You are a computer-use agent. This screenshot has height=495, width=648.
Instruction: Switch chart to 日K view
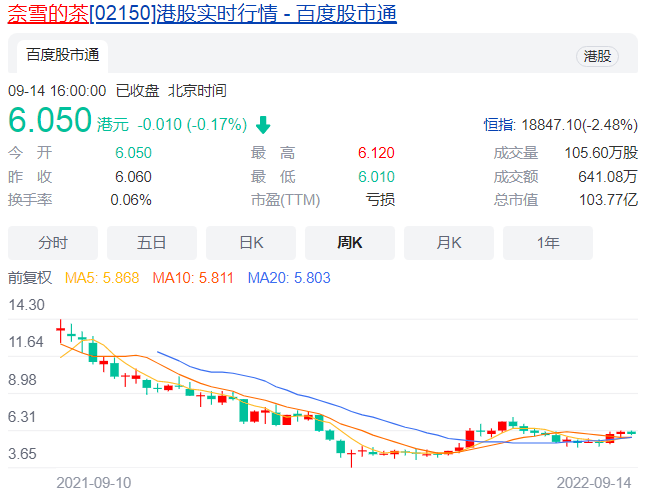coord(251,243)
